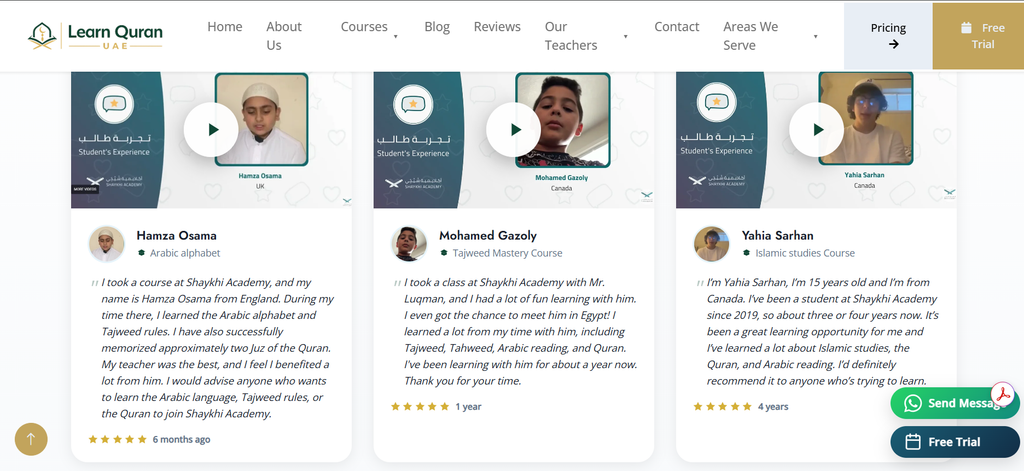Image resolution: width=1024 pixels, height=471 pixels.
Task: Click the WhatsApp Send Message button
Action: (955, 403)
